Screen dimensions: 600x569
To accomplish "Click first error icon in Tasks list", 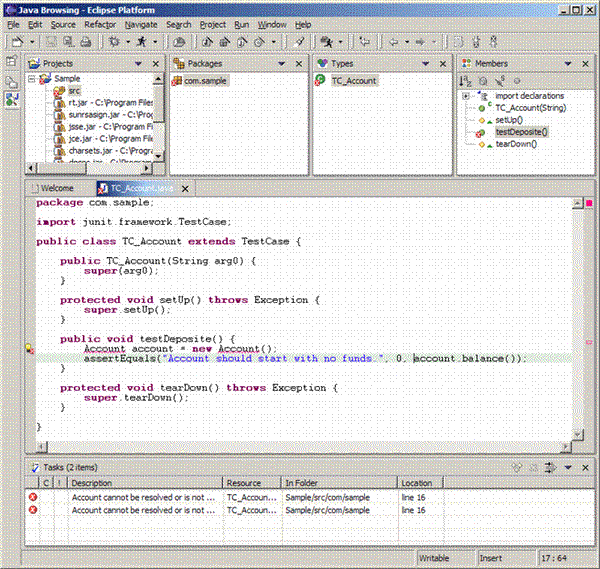I will point(33,497).
